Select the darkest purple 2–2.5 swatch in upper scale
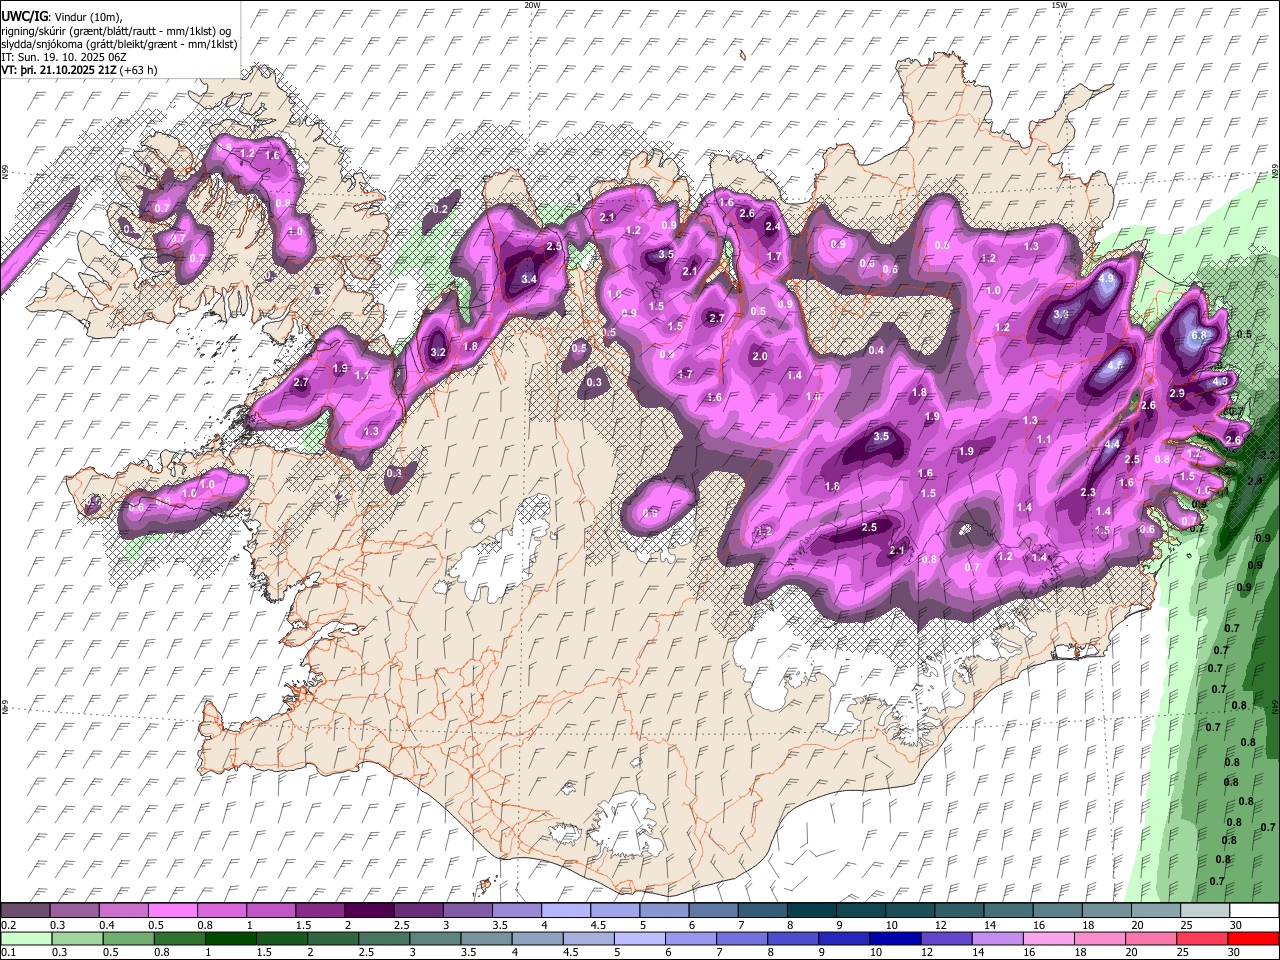The image size is (1280, 960). 369,910
